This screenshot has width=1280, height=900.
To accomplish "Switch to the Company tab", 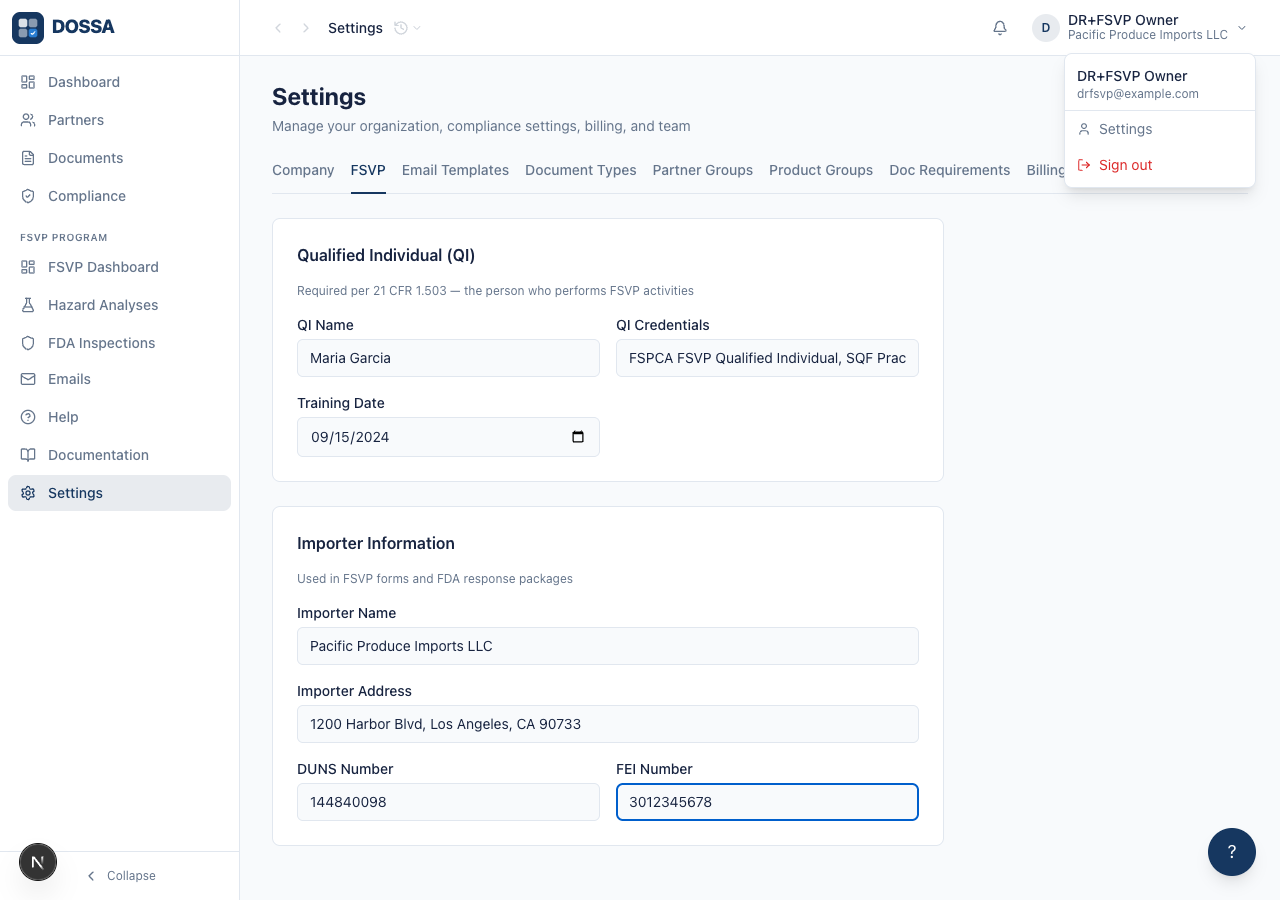I will click(303, 170).
